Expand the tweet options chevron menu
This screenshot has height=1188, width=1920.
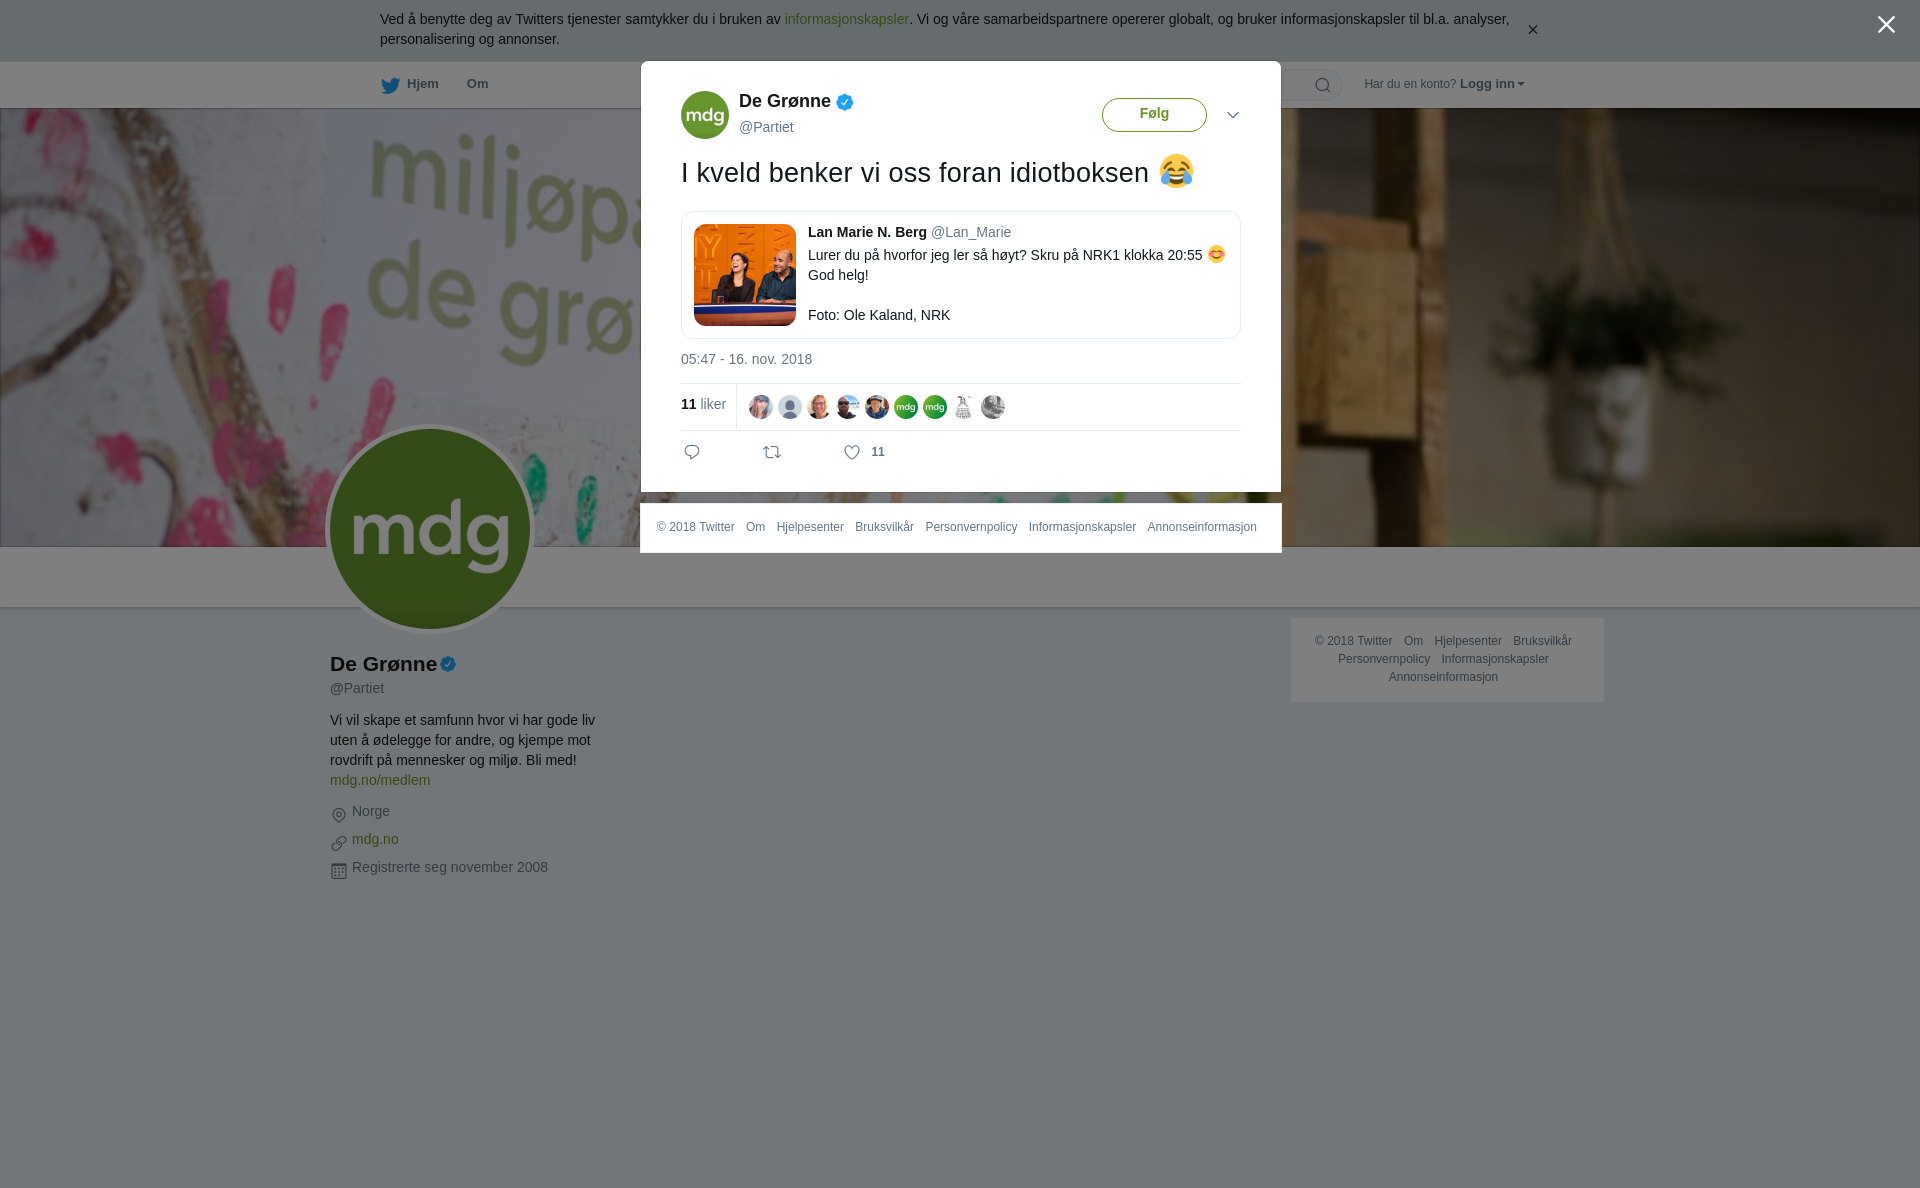pos(1233,115)
